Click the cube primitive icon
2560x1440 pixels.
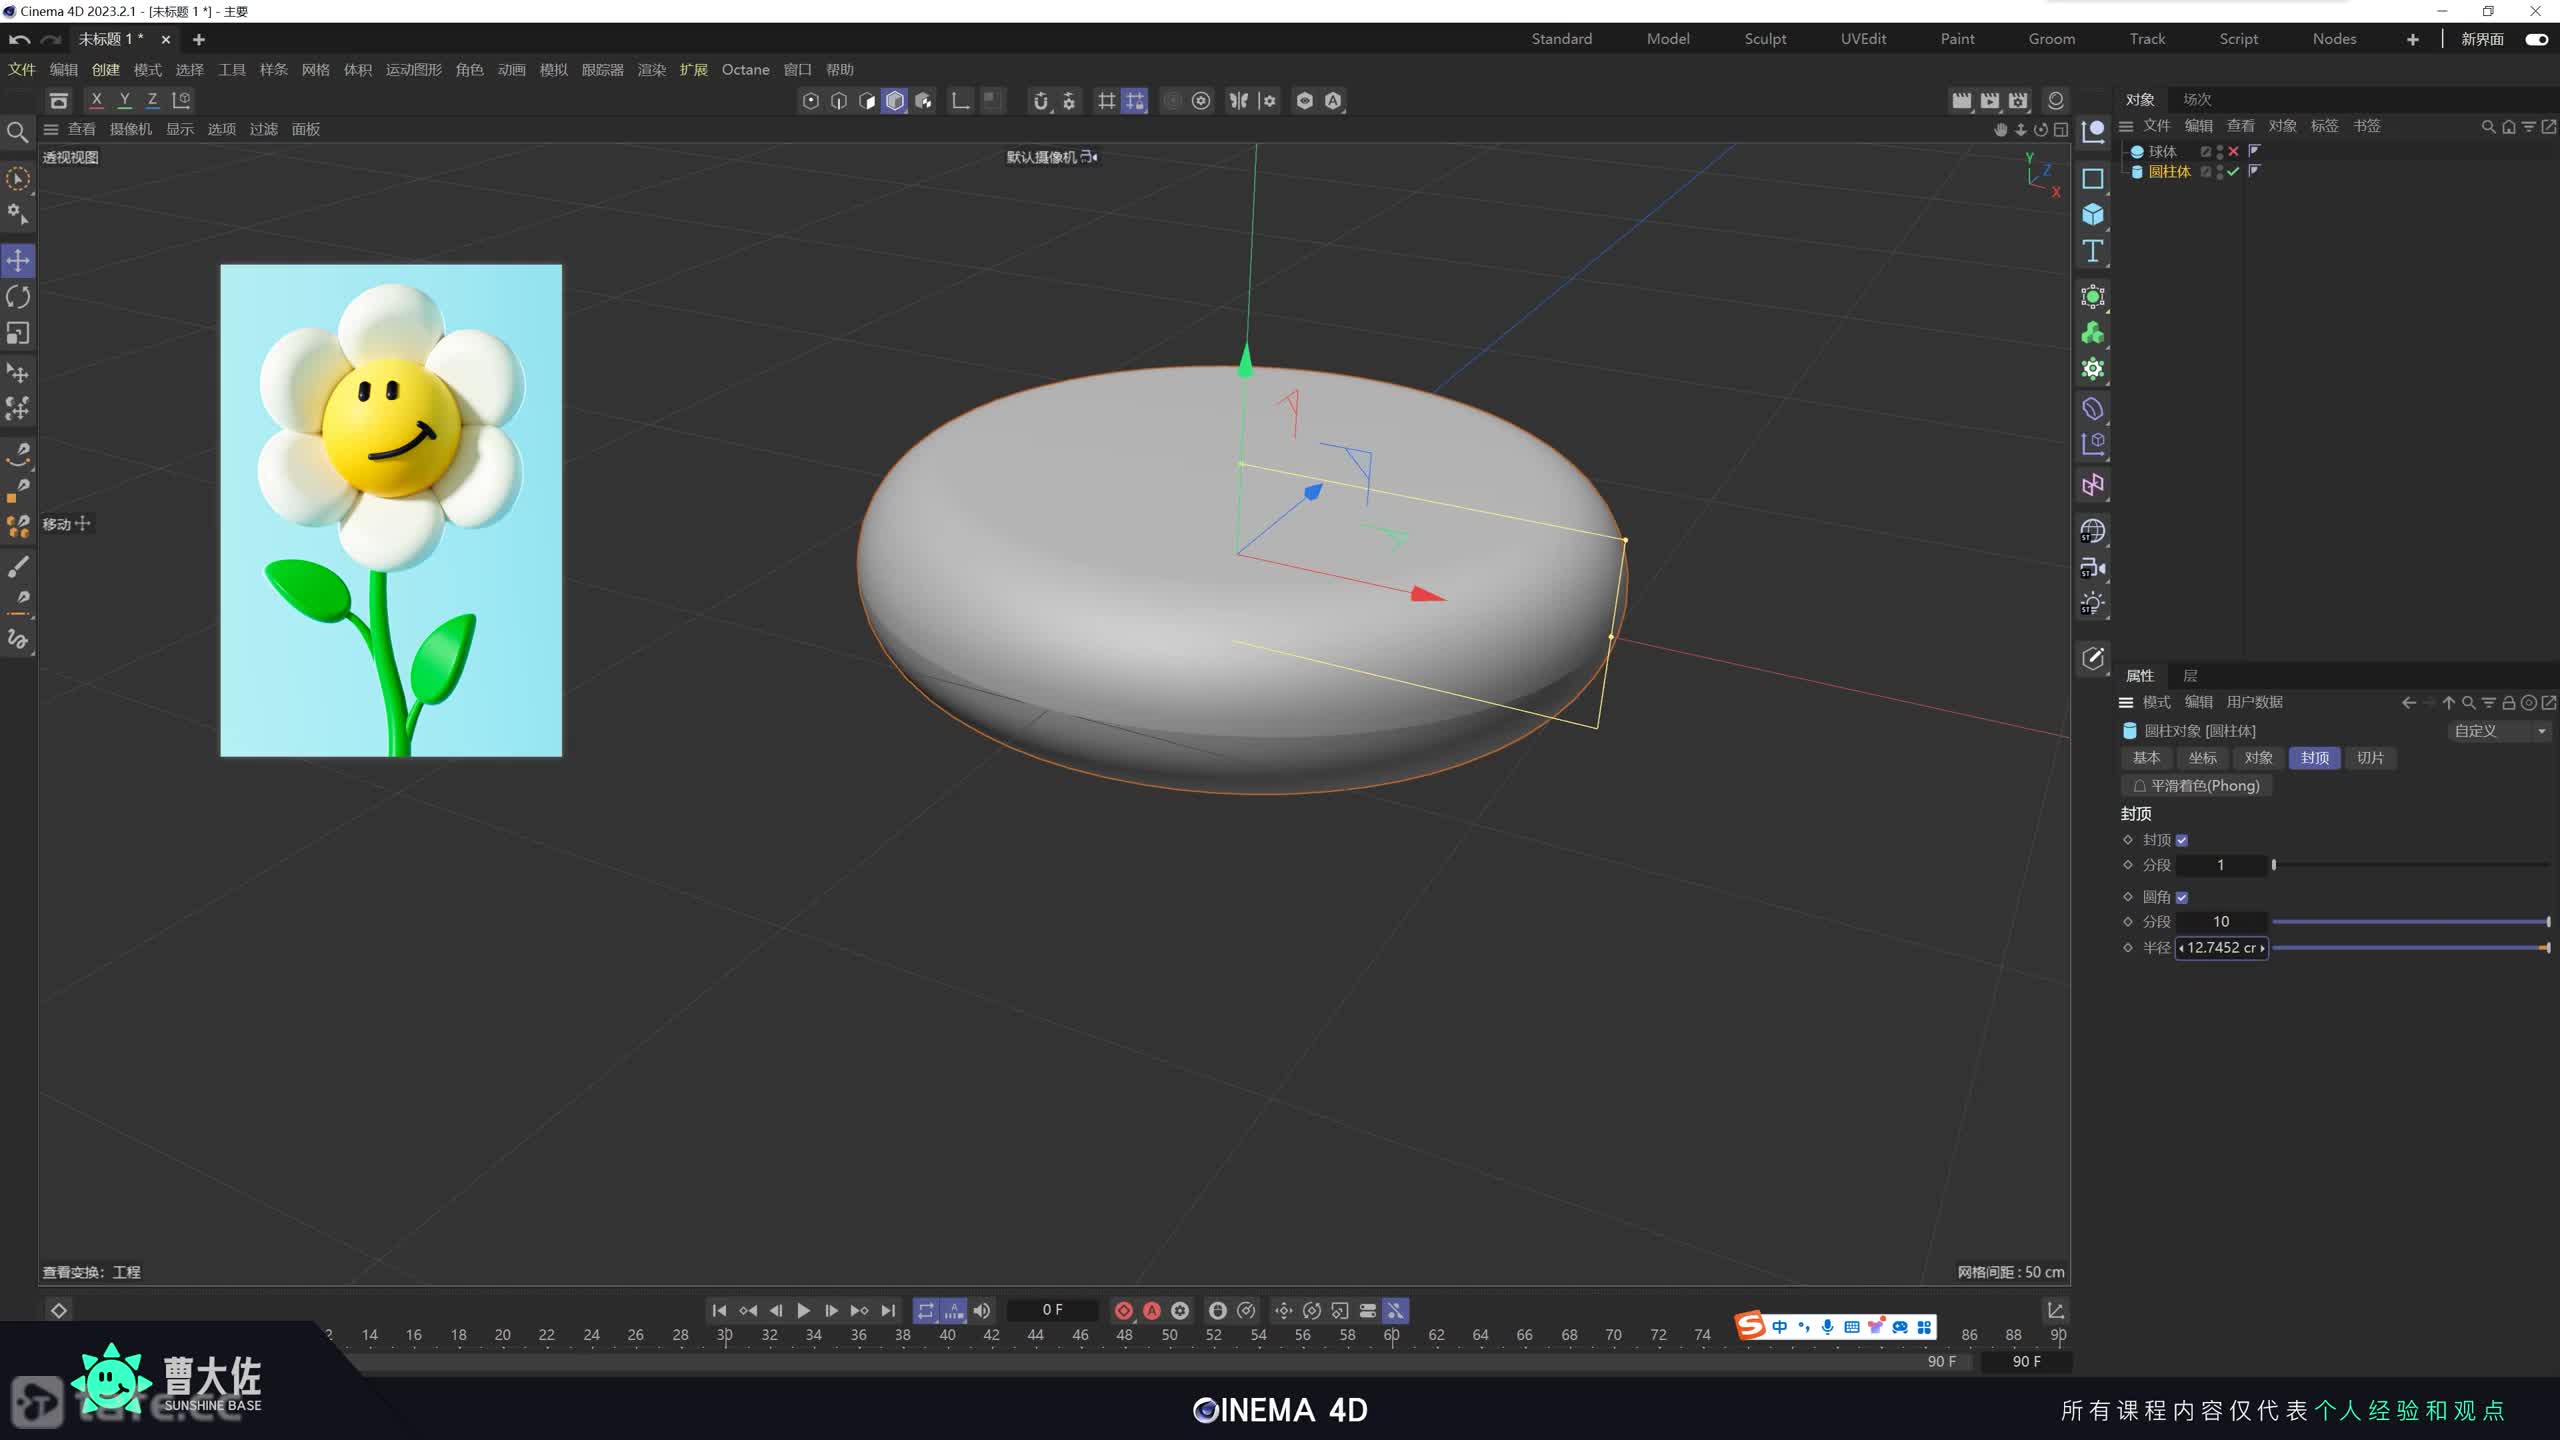click(2092, 215)
